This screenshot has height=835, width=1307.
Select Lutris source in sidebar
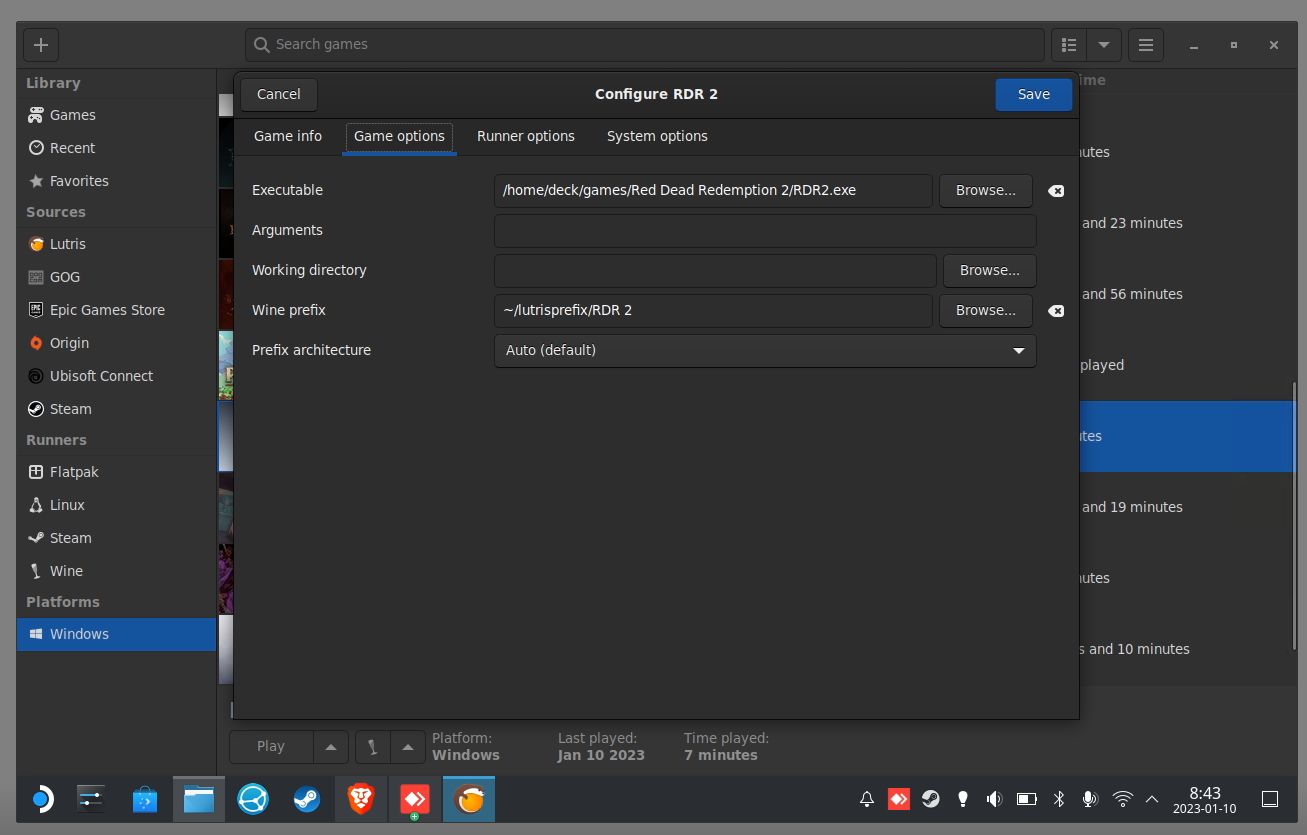[116, 244]
